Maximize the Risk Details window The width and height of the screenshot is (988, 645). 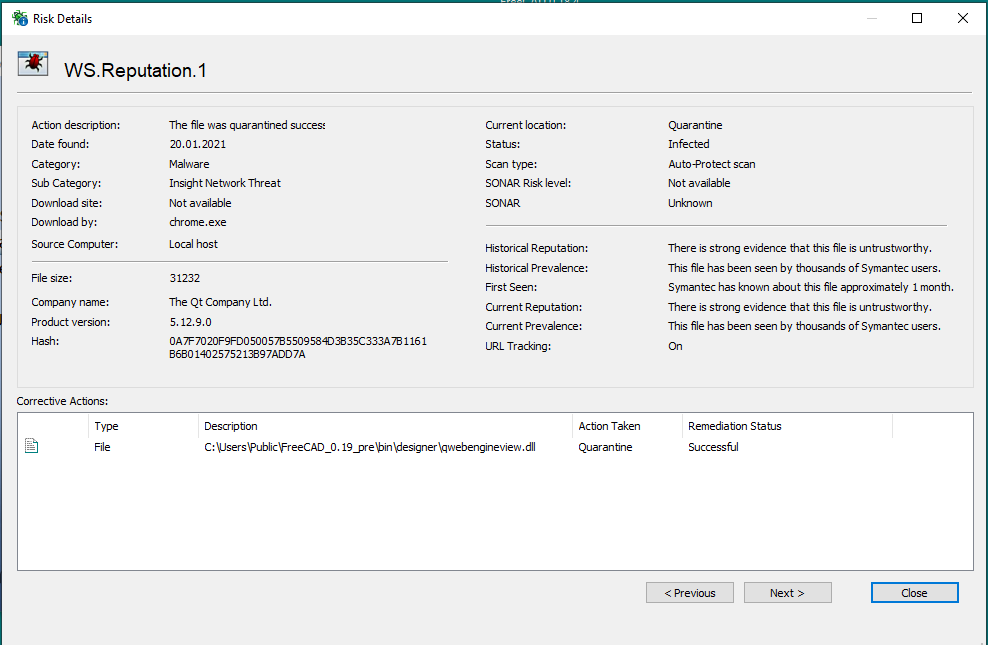[917, 18]
